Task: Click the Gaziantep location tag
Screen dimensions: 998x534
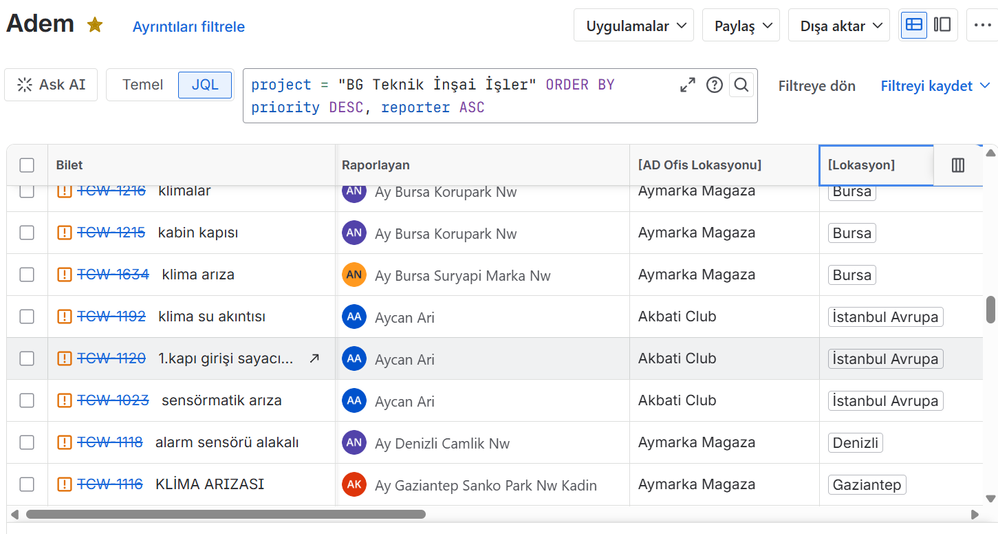Action: (x=867, y=484)
